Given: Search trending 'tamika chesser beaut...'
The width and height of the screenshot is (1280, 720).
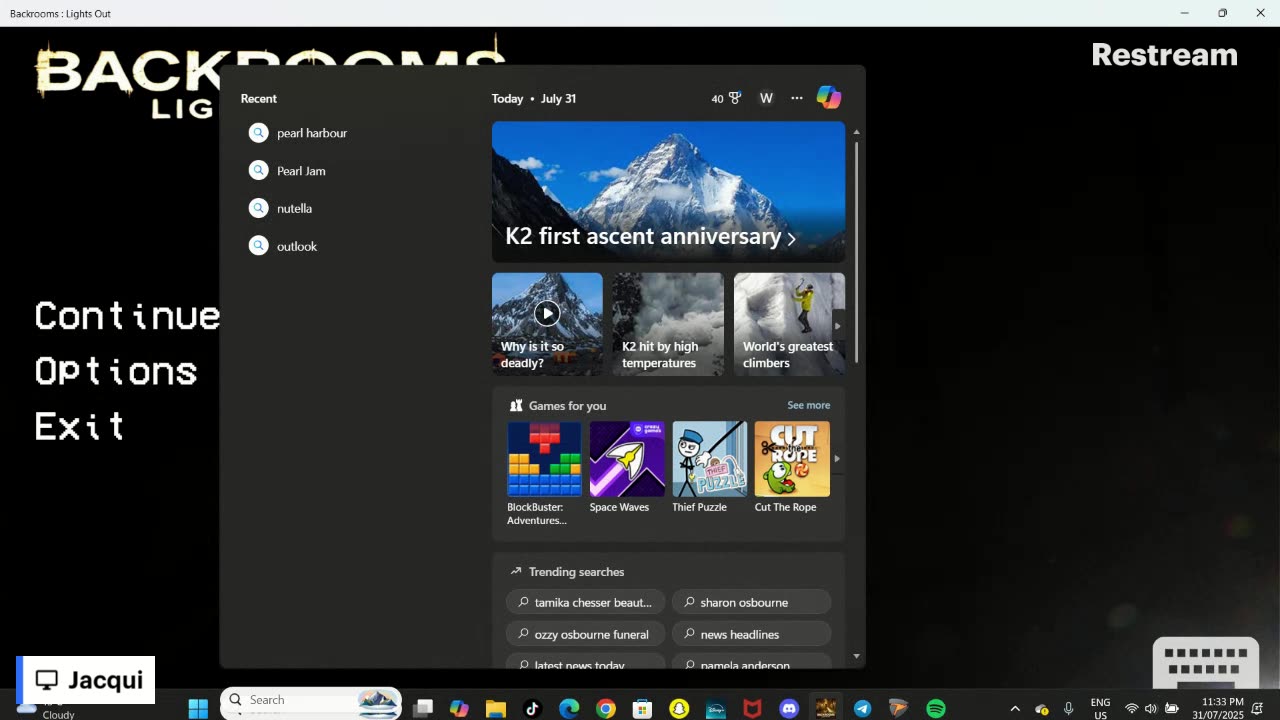Looking at the screenshot, I should pyautogui.click(x=585, y=602).
